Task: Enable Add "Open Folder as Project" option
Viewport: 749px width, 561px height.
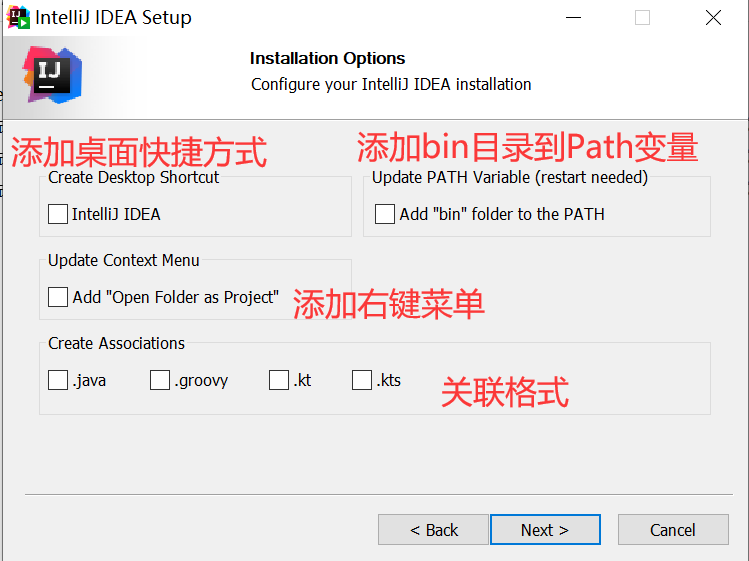Action: click(x=58, y=297)
